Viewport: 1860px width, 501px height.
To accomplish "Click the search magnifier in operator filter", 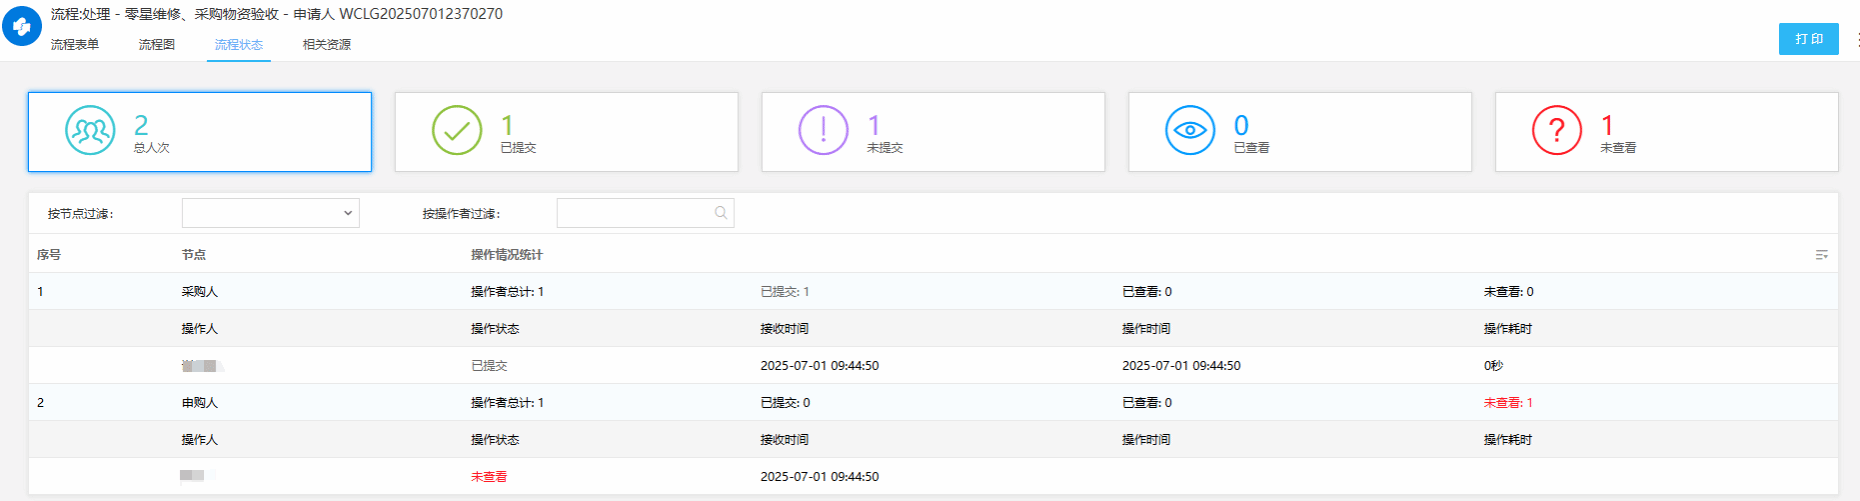I will tap(721, 213).
